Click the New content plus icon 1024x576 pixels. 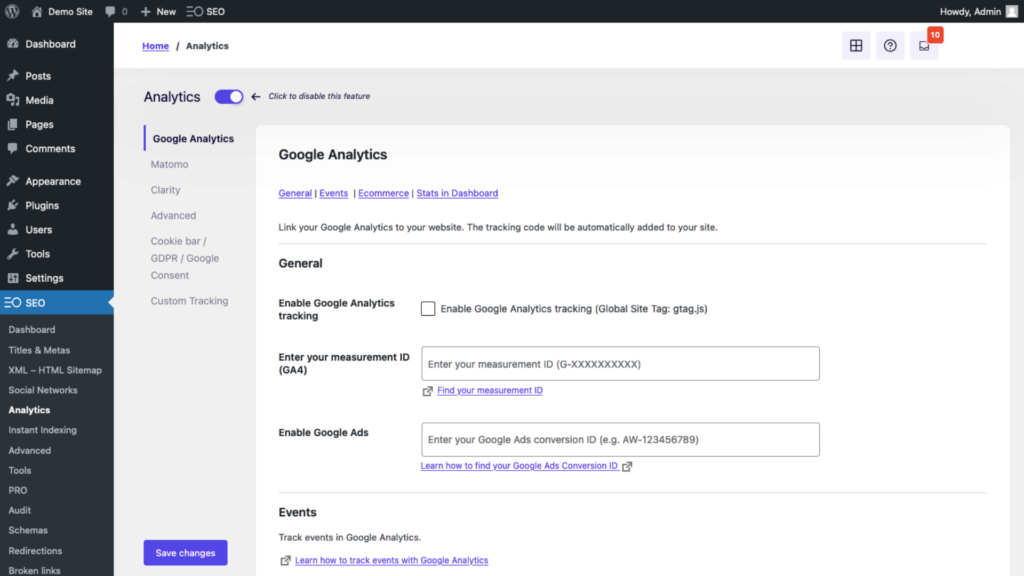coord(146,11)
